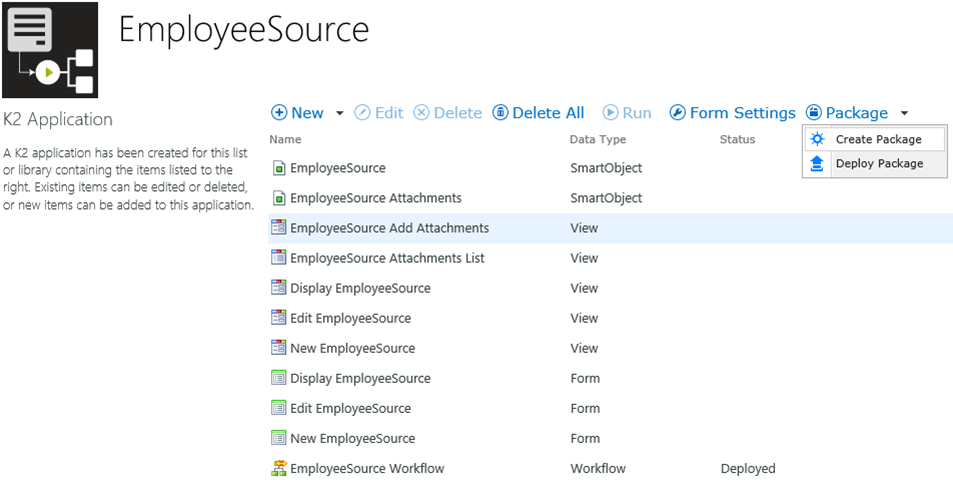953x486 pixels.
Task: Select the EmployeeSource Add Attachments row
Action: click(x=389, y=228)
